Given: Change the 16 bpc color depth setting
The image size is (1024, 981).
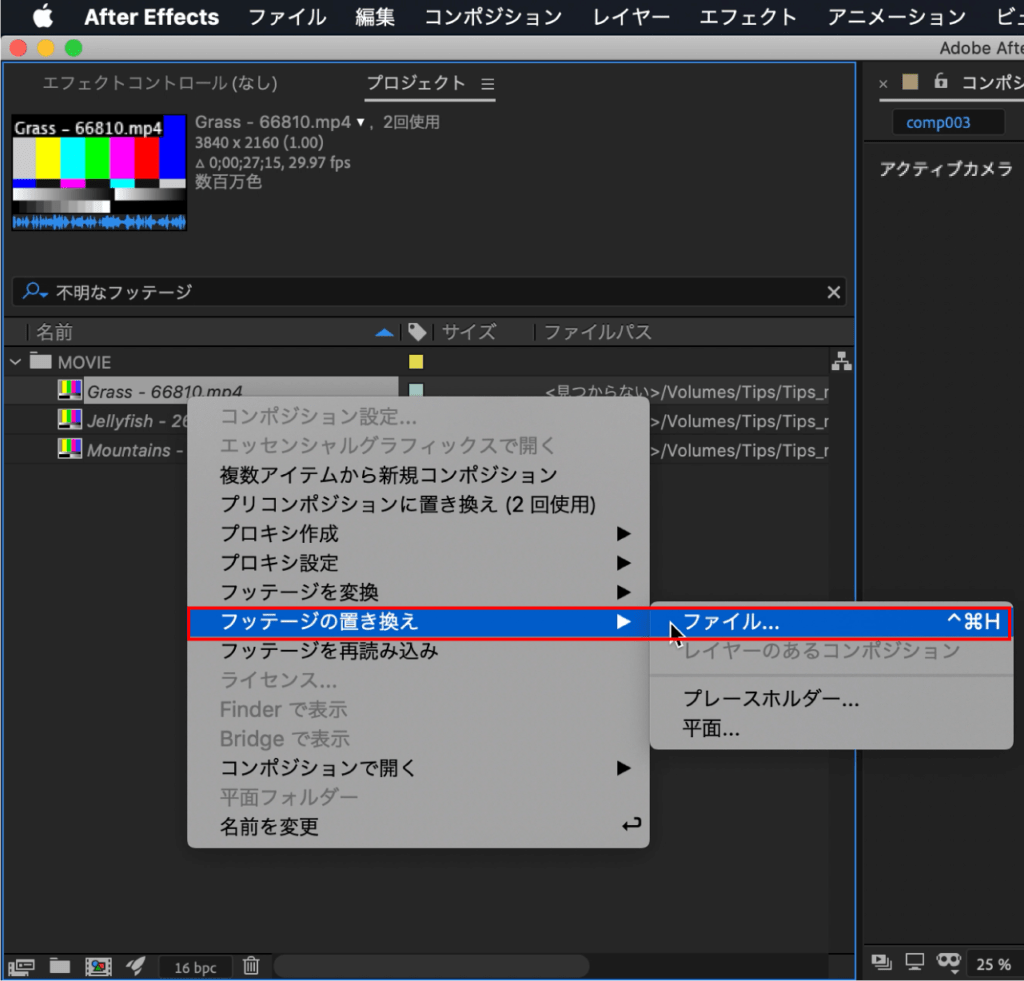Looking at the screenshot, I should tap(195, 967).
